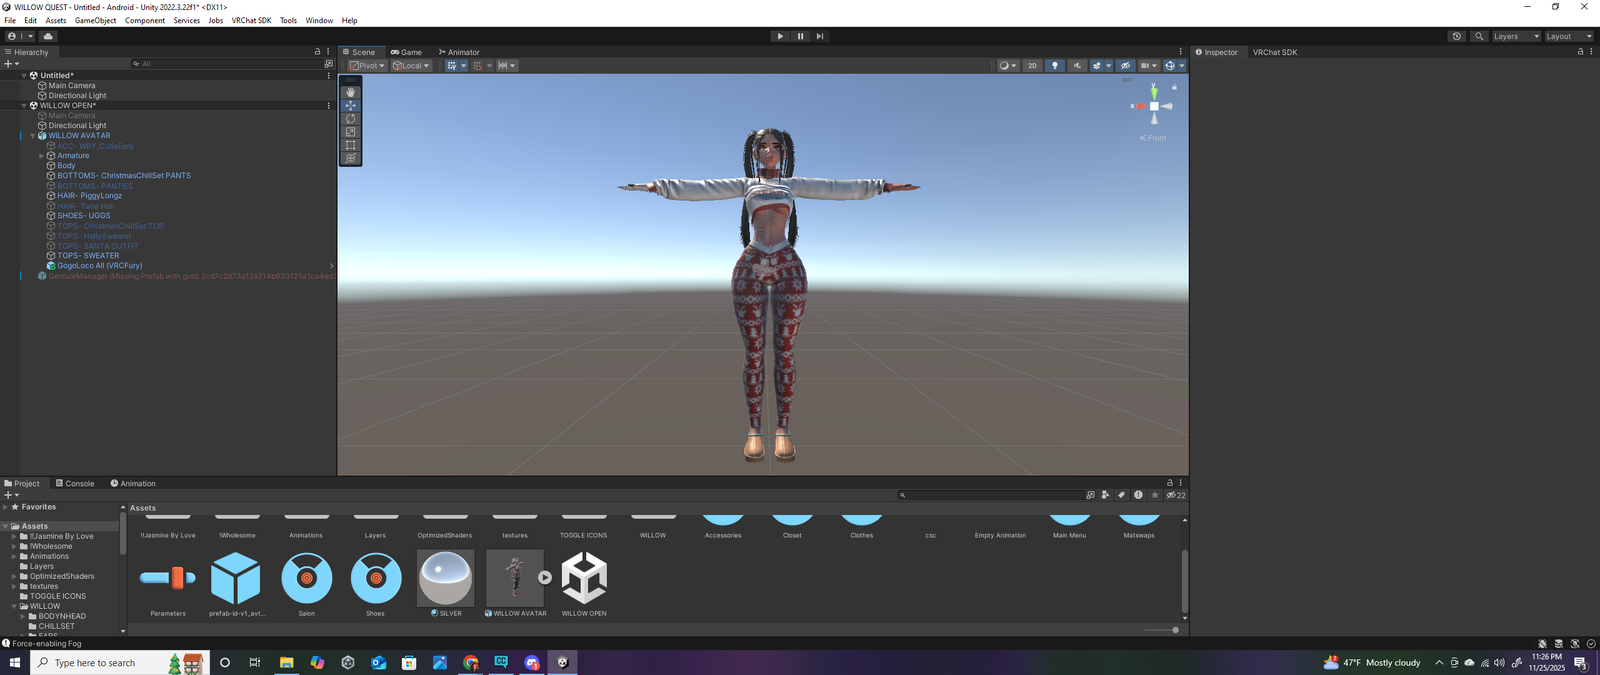Select the WILLOW AVATAR prefab thumbnail
The height and width of the screenshot is (675, 1600).
coord(515,578)
